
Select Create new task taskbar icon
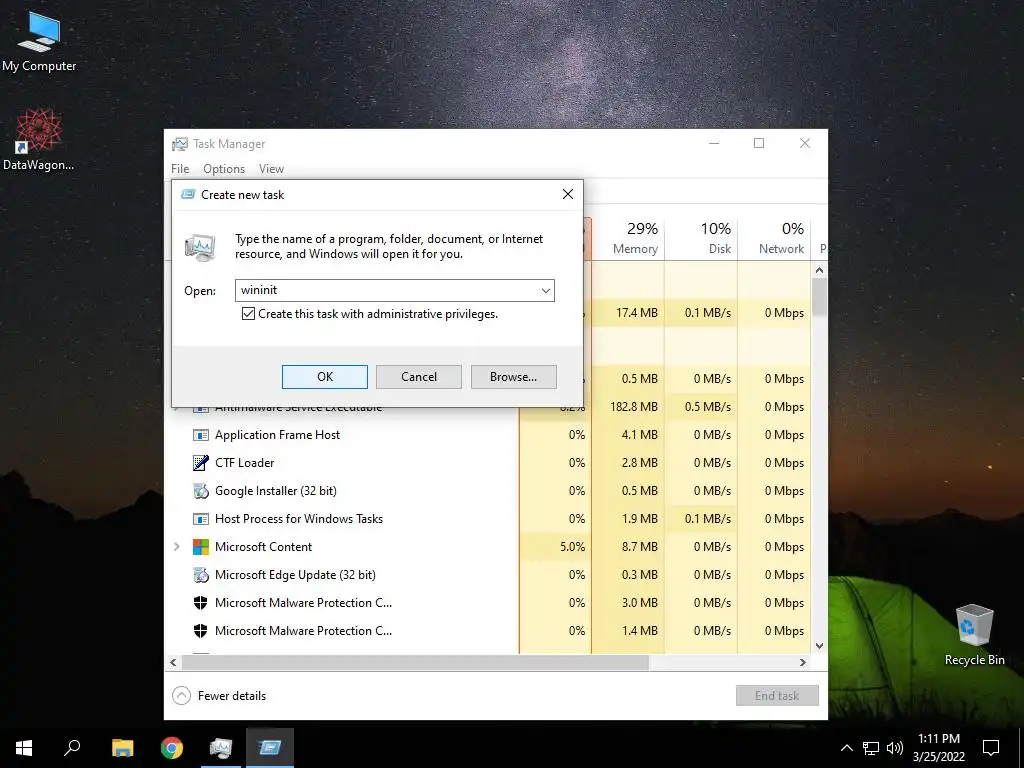click(x=270, y=748)
